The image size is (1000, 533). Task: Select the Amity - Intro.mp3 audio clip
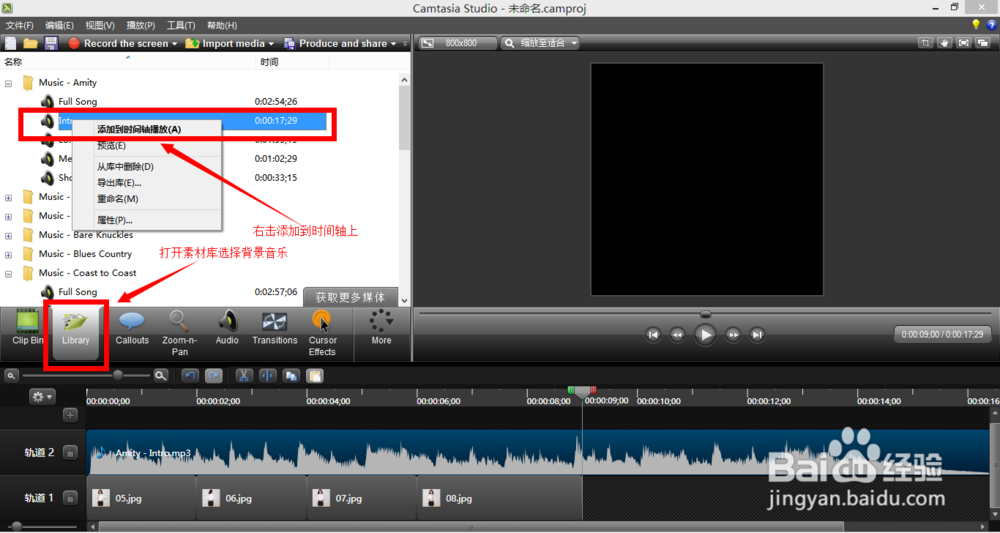[538, 453]
